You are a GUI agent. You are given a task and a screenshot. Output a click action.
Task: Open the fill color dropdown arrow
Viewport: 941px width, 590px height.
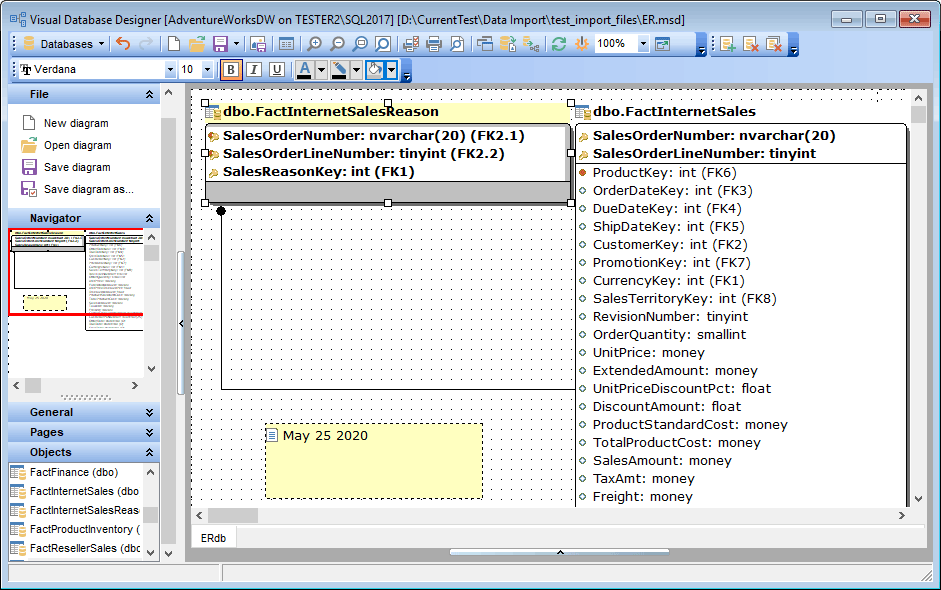point(391,70)
